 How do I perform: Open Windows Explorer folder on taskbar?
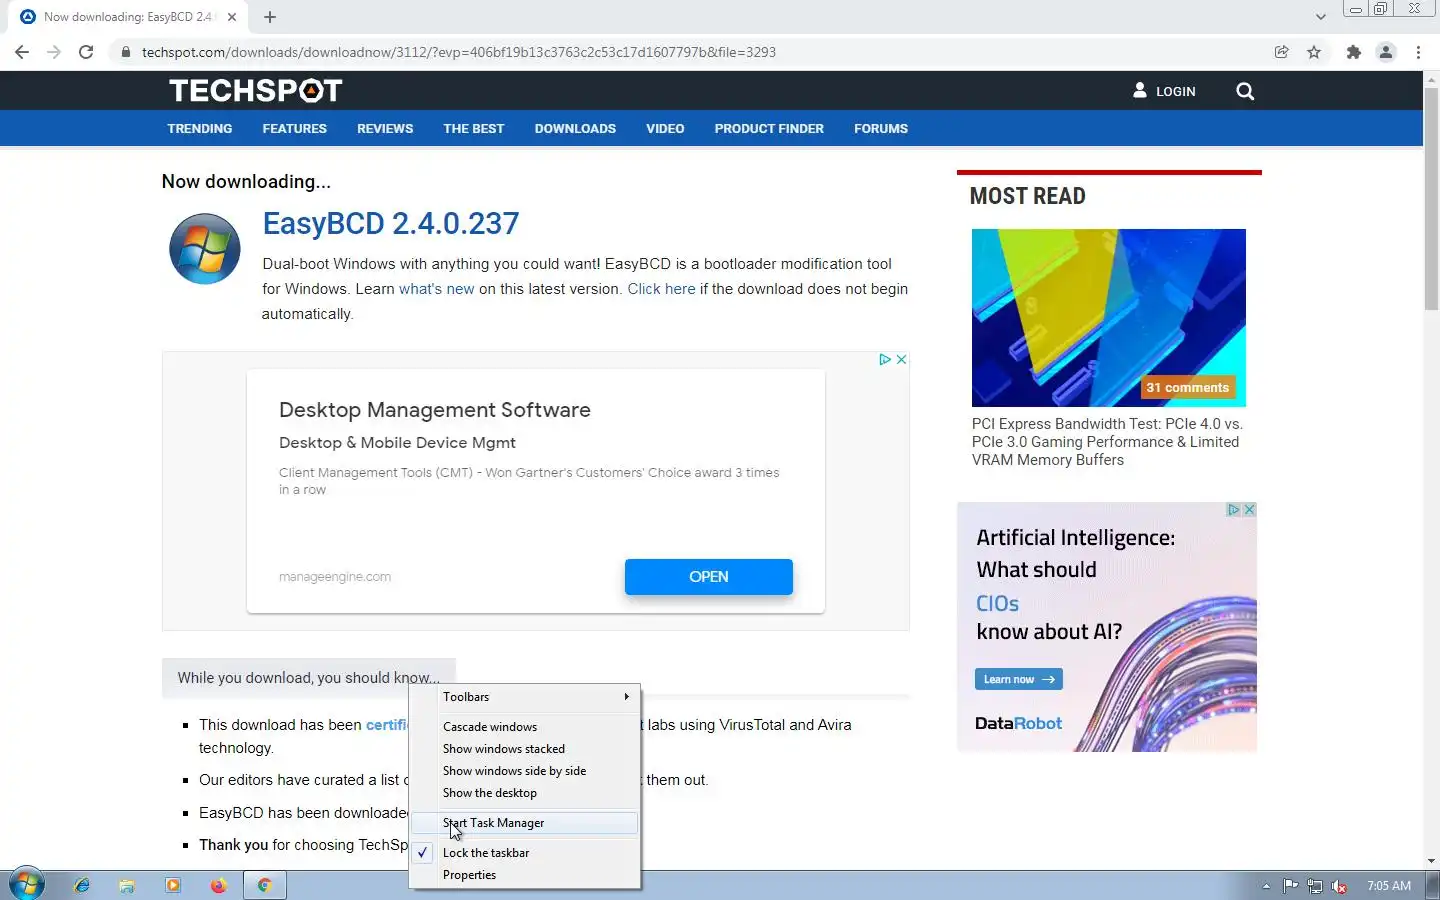tap(127, 885)
